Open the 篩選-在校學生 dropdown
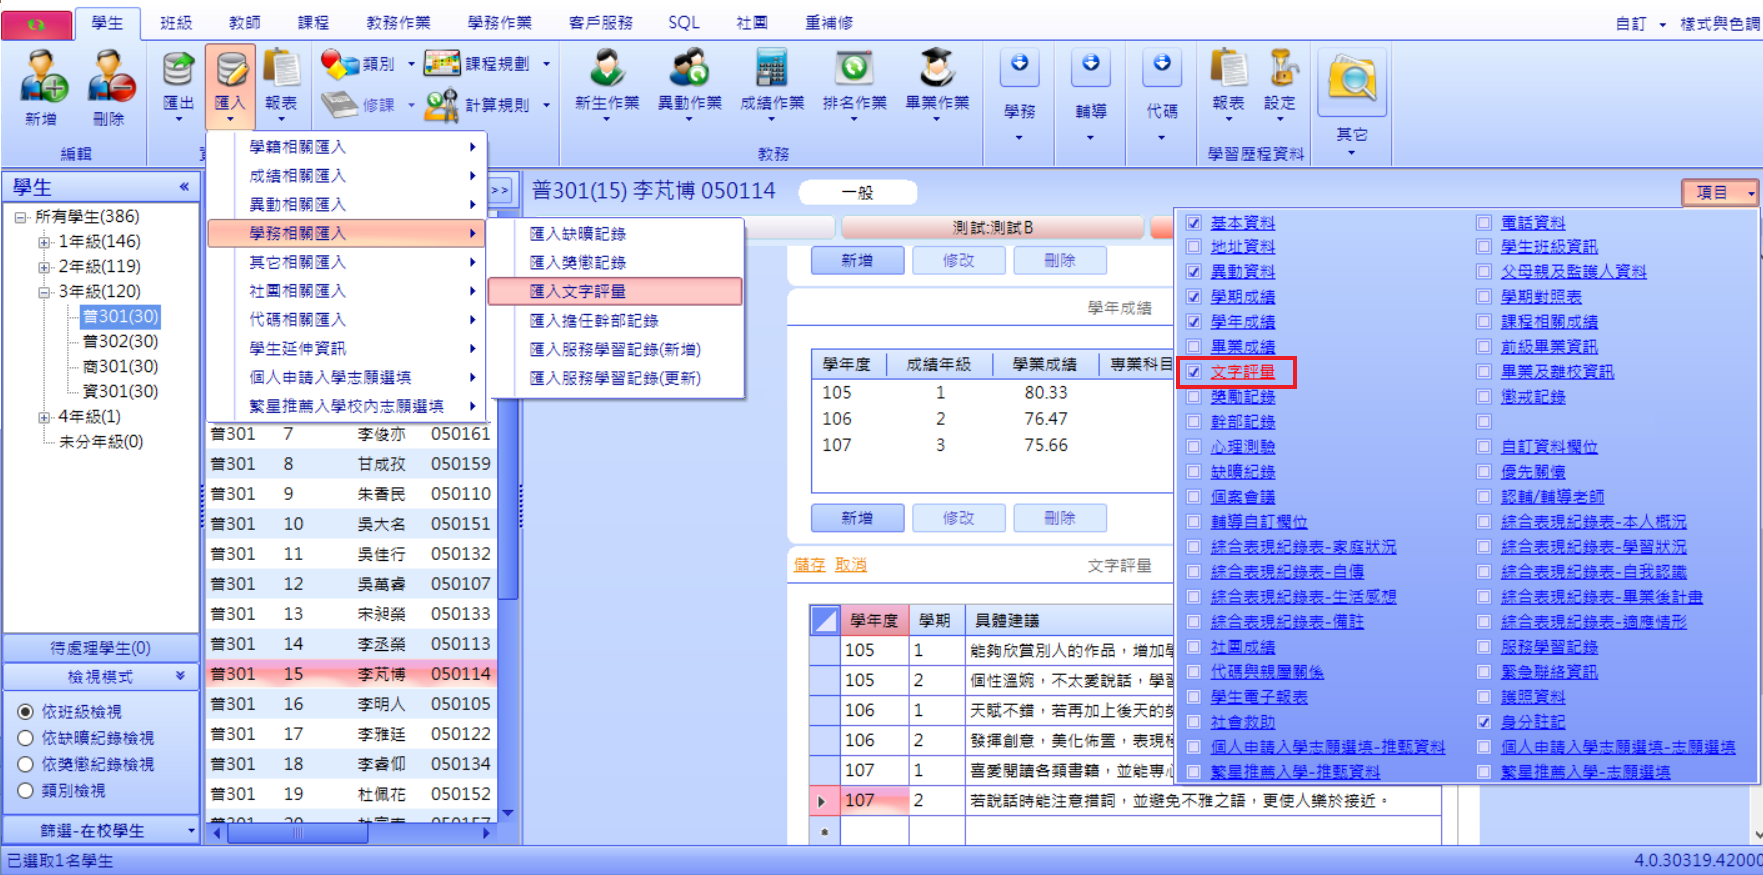The height and width of the screenshot is (875, 1763). (x=101, y=830)
